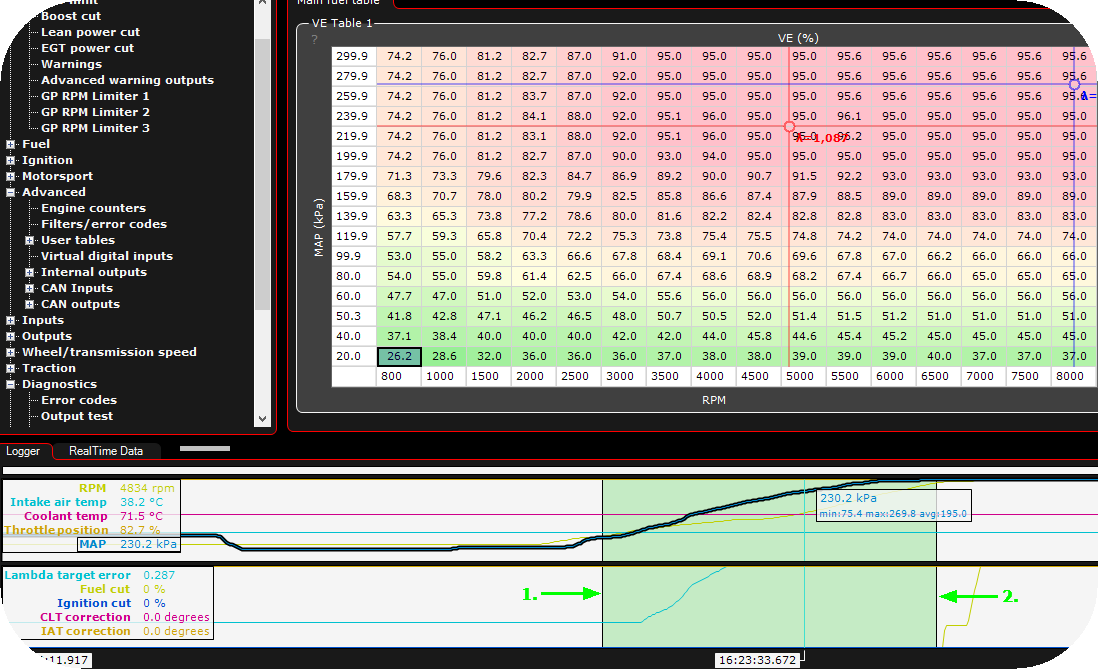Select VE cell 84.1 at 239.9 kPa

click(x=534, y=116)
